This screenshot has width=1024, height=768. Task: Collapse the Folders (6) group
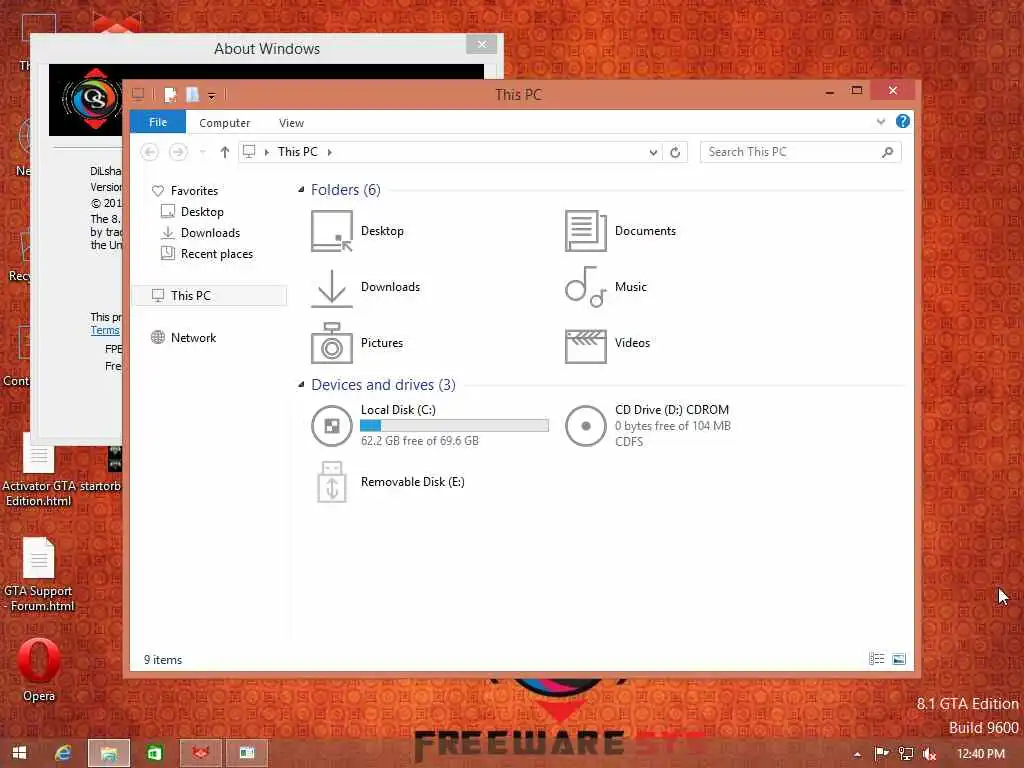[x=301, y=190]
